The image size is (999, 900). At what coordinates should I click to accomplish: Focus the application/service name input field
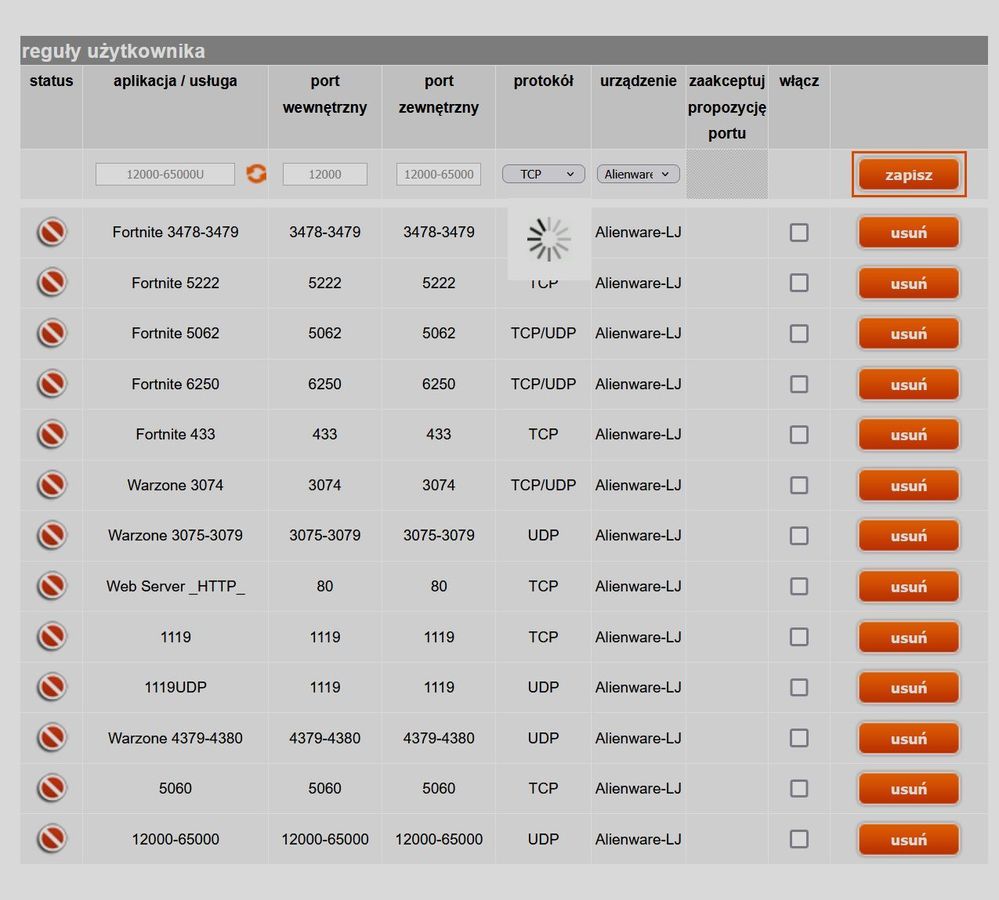tap(165, 174)
